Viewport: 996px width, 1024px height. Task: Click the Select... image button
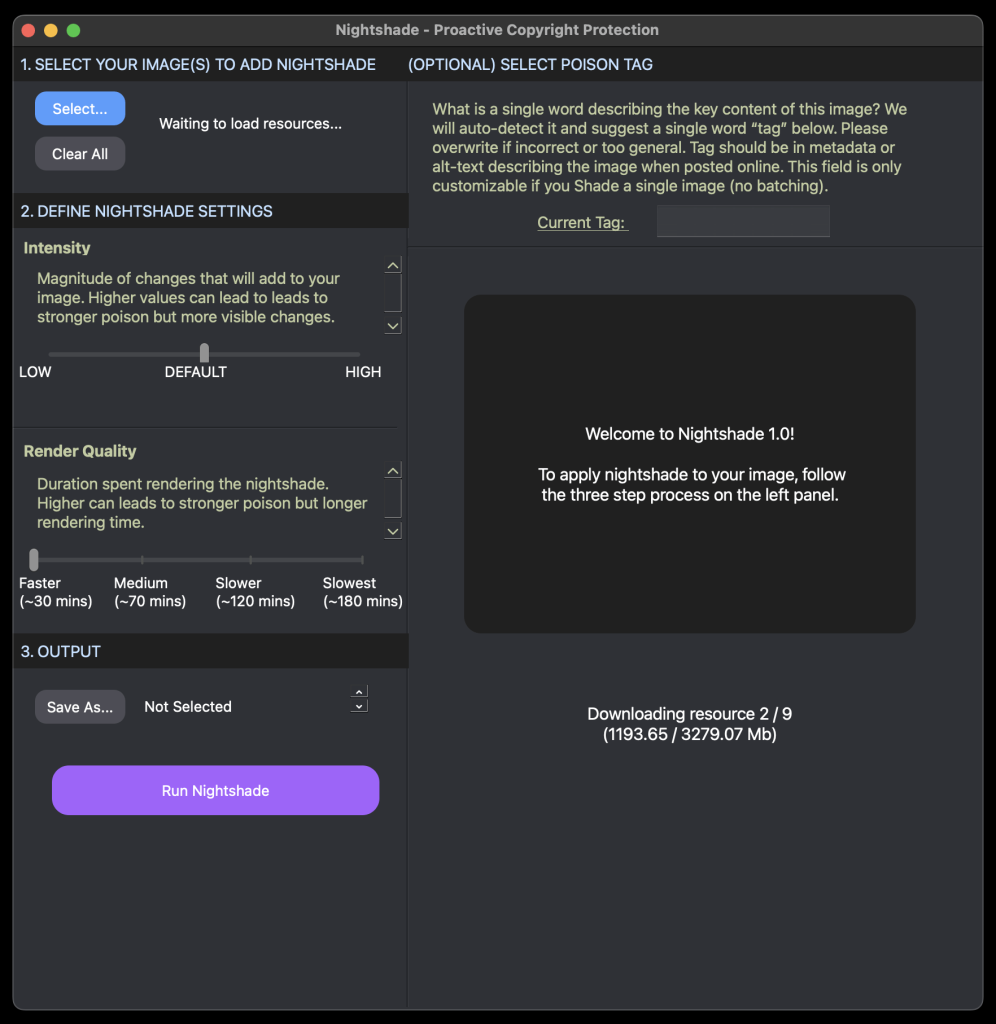tap(80, 109)
